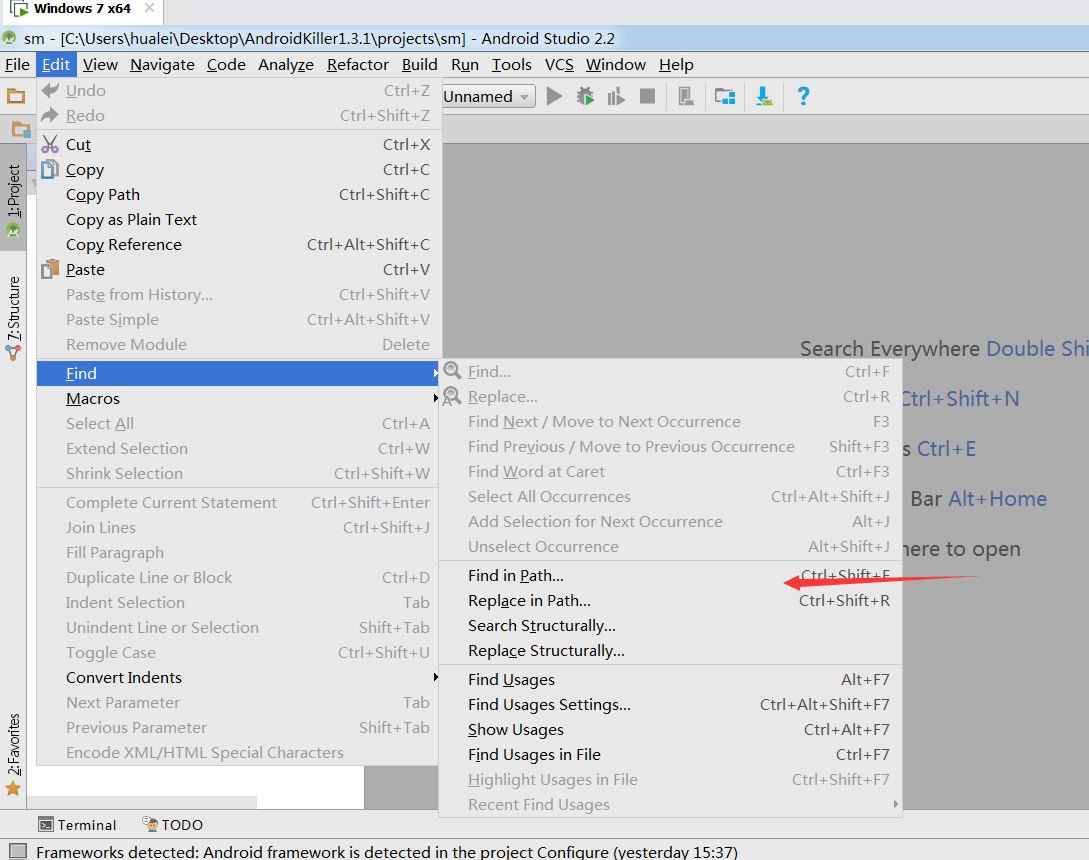Click the blue Help question mark icon

[x=803, y=96]
